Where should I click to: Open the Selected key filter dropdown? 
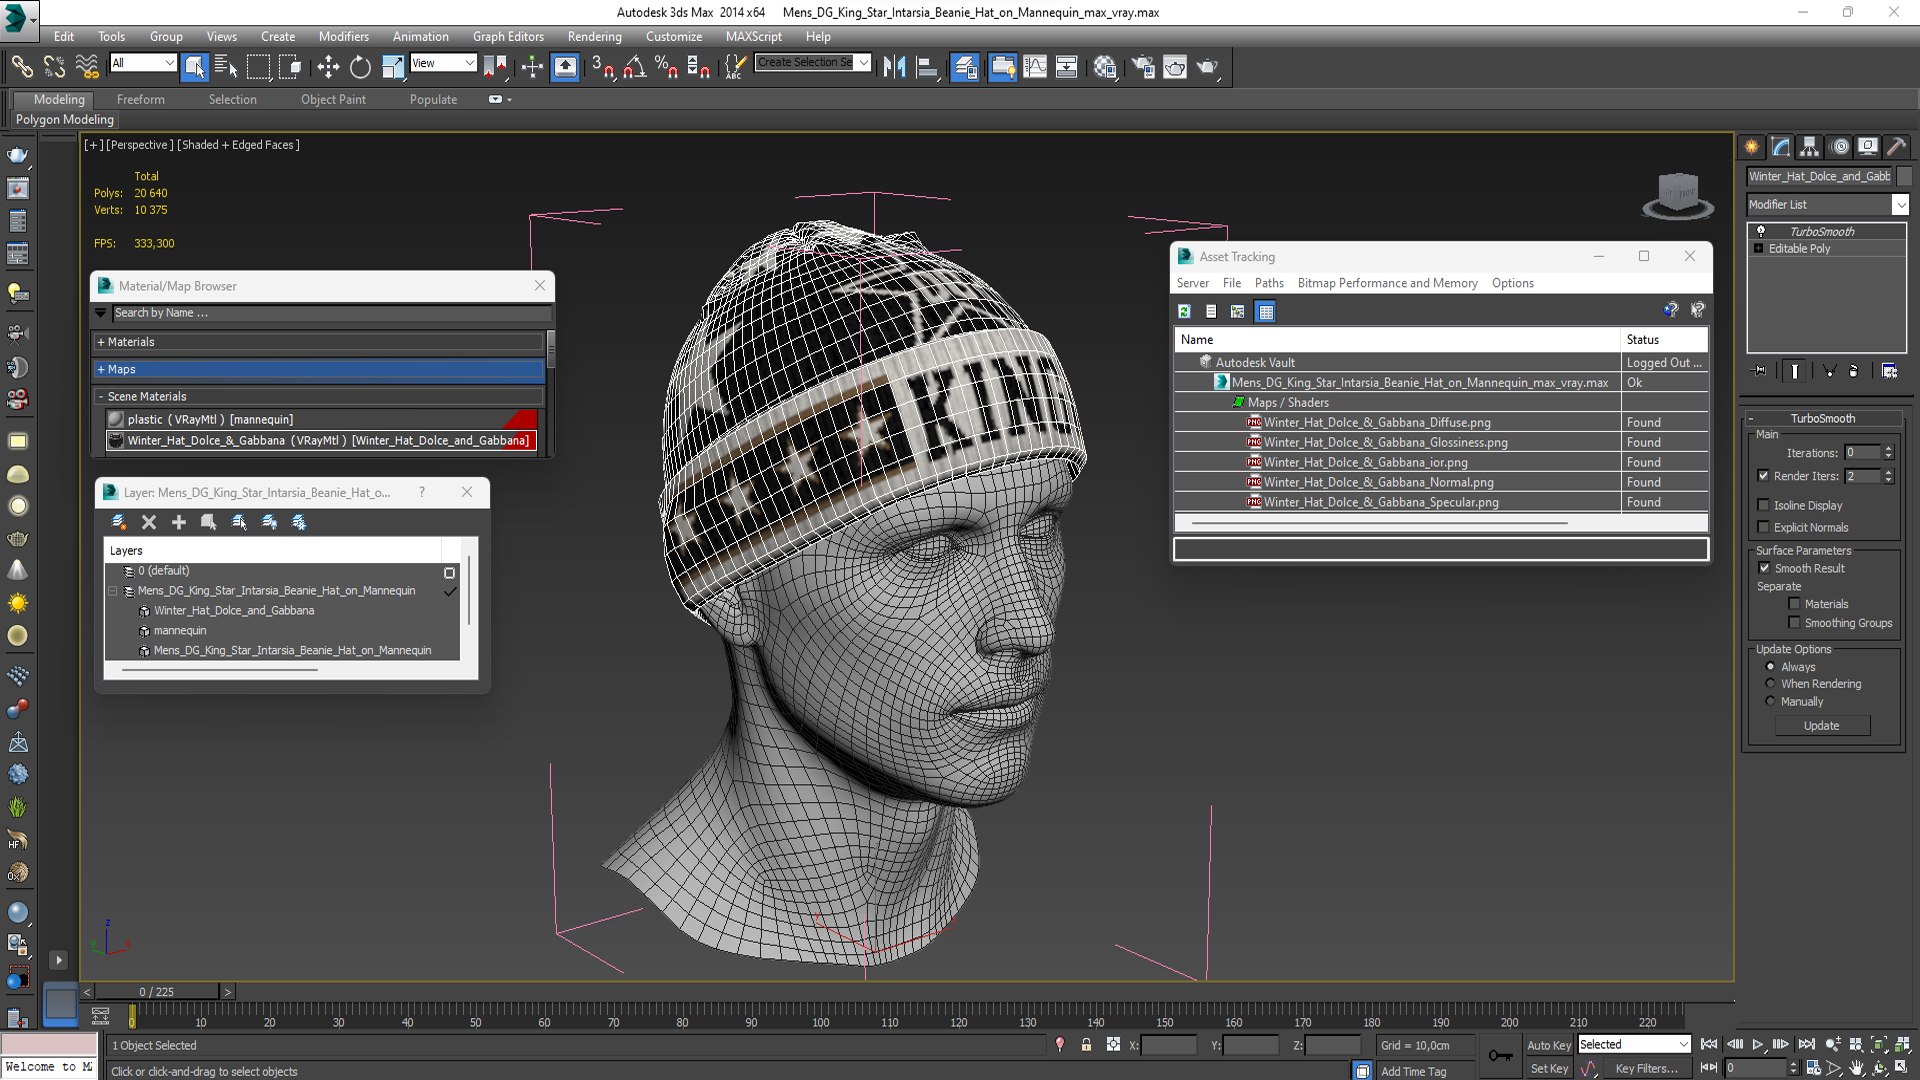pyautogui.click(x=1634, y=1044)
